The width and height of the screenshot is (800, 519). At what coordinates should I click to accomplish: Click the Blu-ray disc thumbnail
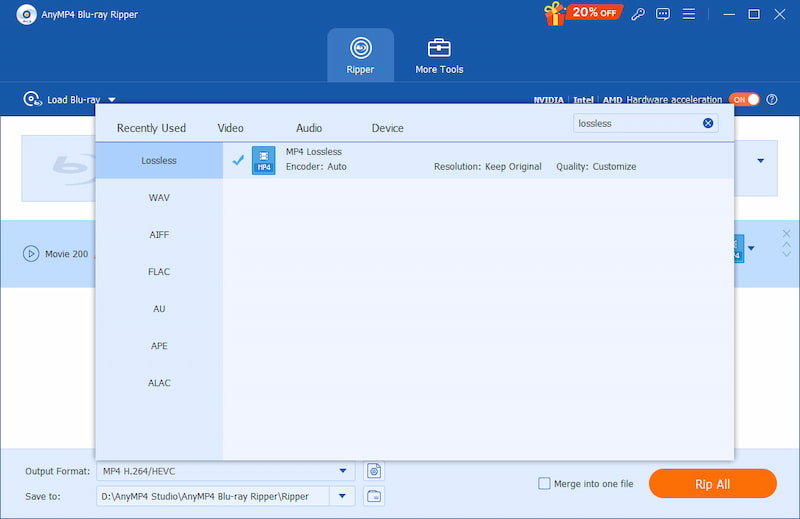coord(59,168)
